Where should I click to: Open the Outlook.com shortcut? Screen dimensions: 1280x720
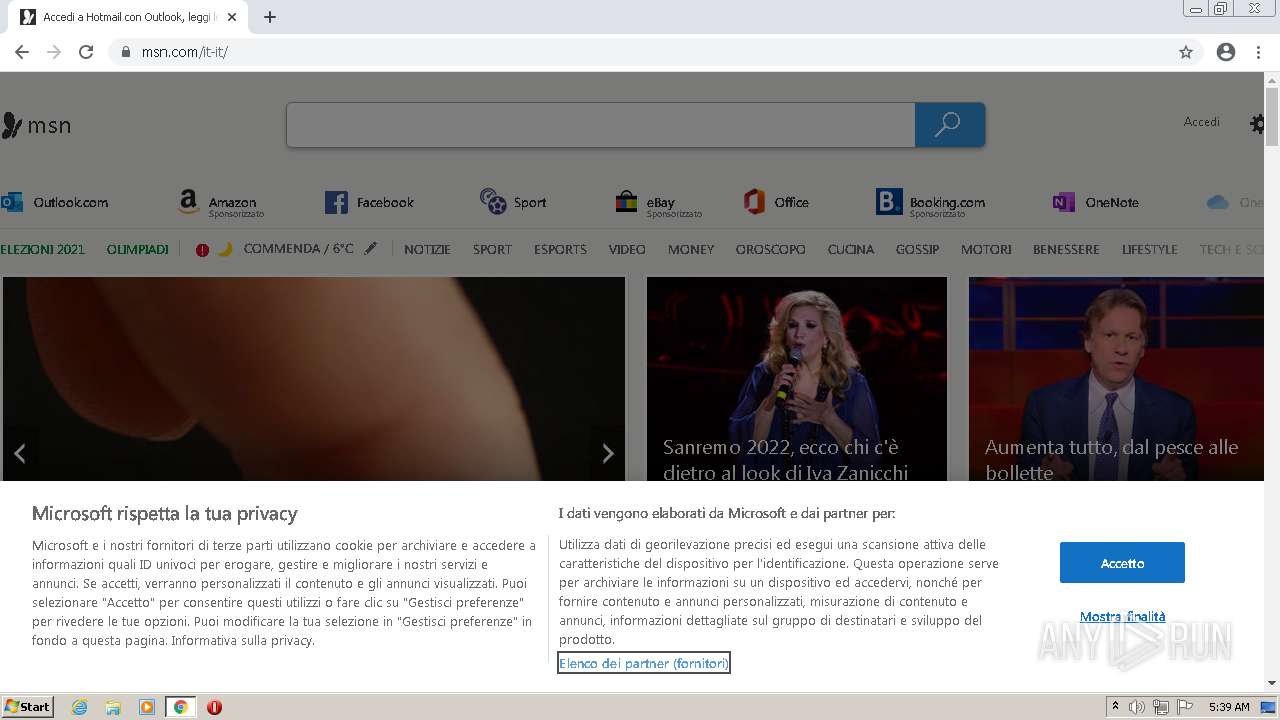coord(55,202)
